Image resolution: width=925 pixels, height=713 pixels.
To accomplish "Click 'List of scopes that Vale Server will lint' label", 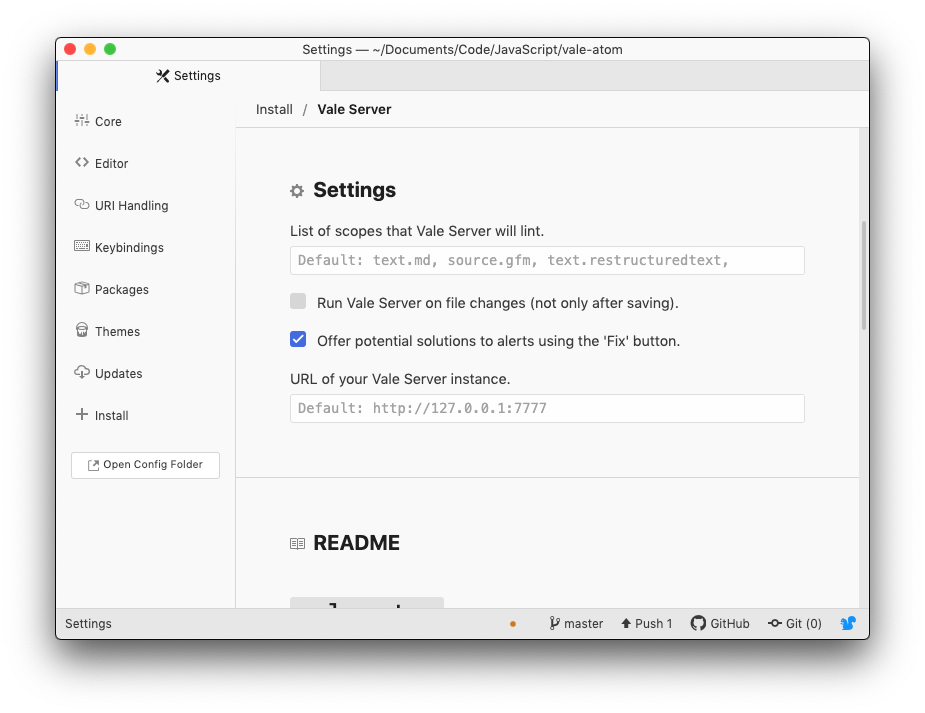I will [416, 231].
